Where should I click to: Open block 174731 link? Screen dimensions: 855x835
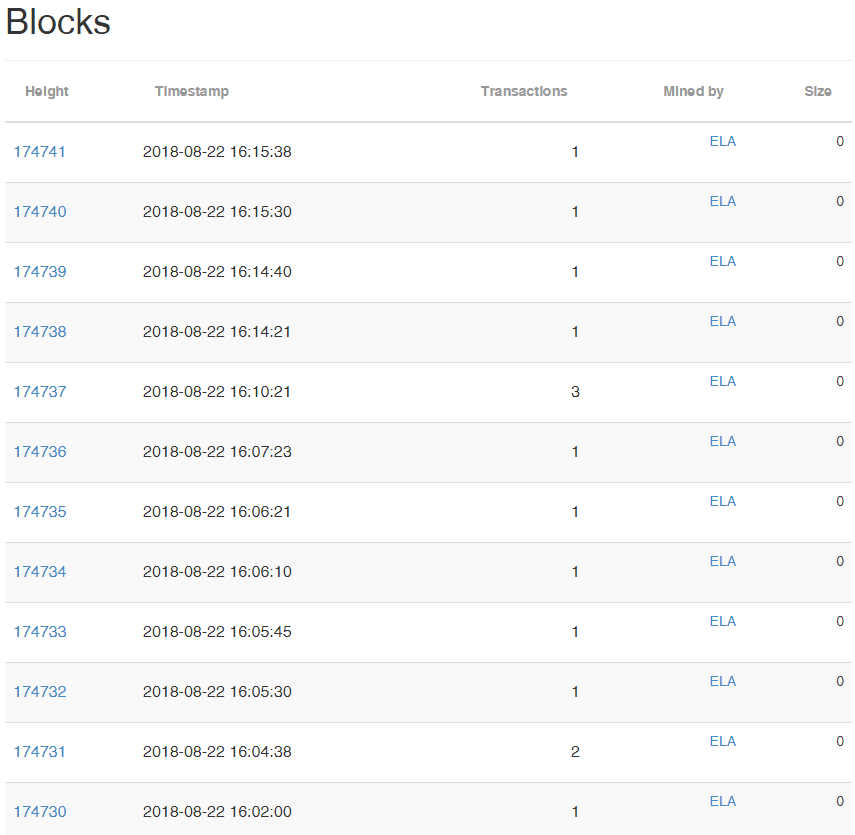click(39, 752)
